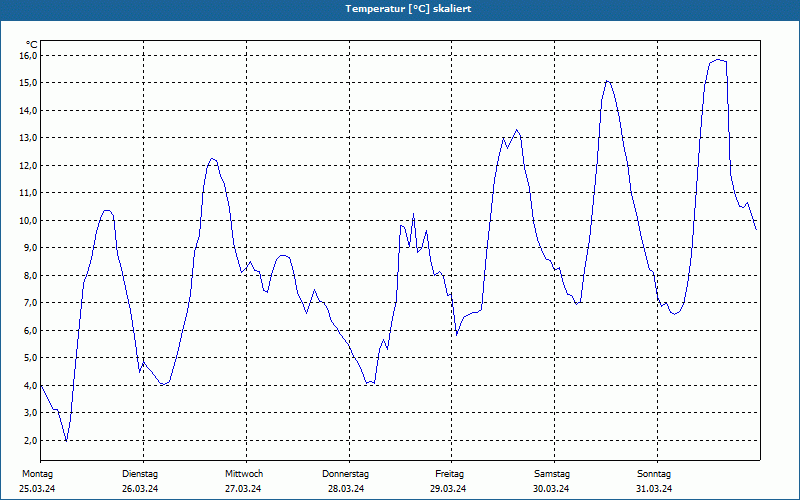Select the Sonntag day label

click(654, 474)
